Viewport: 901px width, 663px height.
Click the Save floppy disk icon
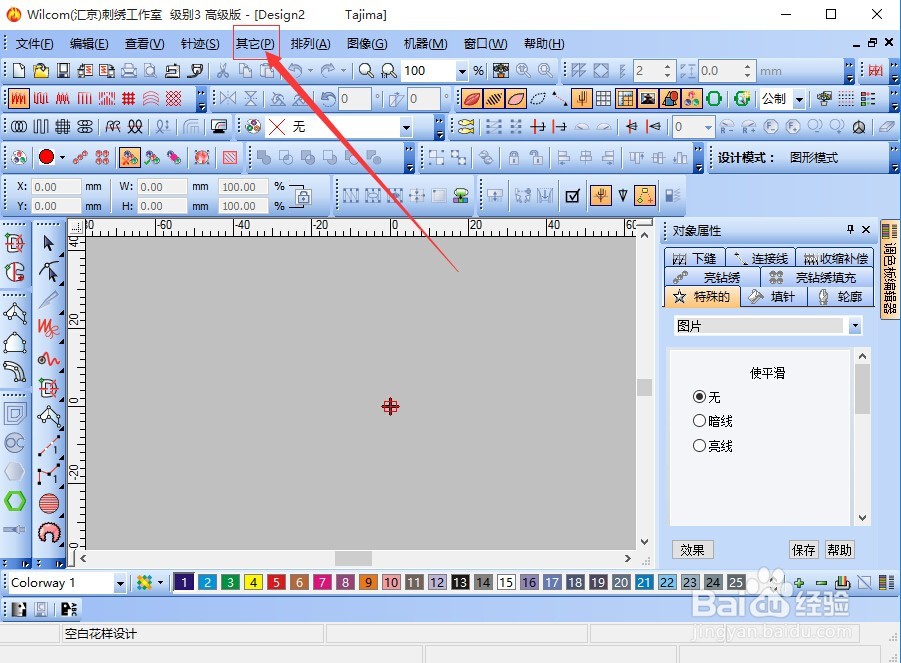pos(63,71)
